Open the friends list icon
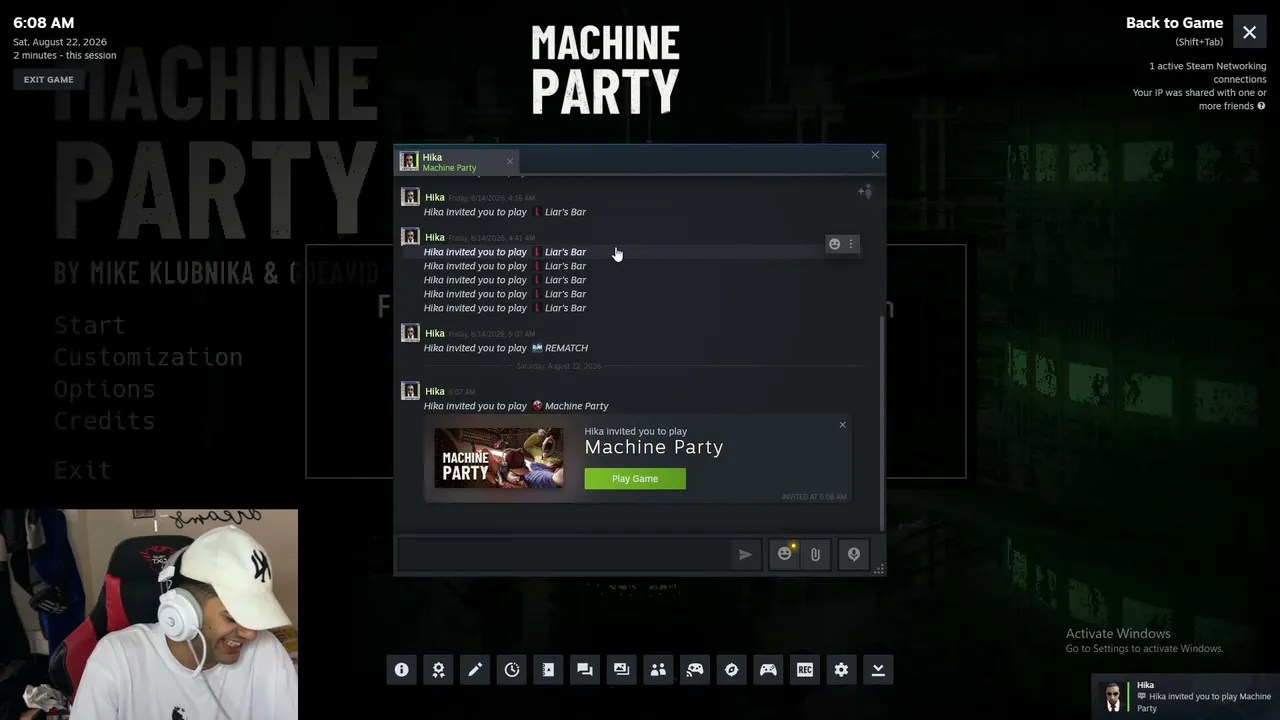 (x=658, y=670)
